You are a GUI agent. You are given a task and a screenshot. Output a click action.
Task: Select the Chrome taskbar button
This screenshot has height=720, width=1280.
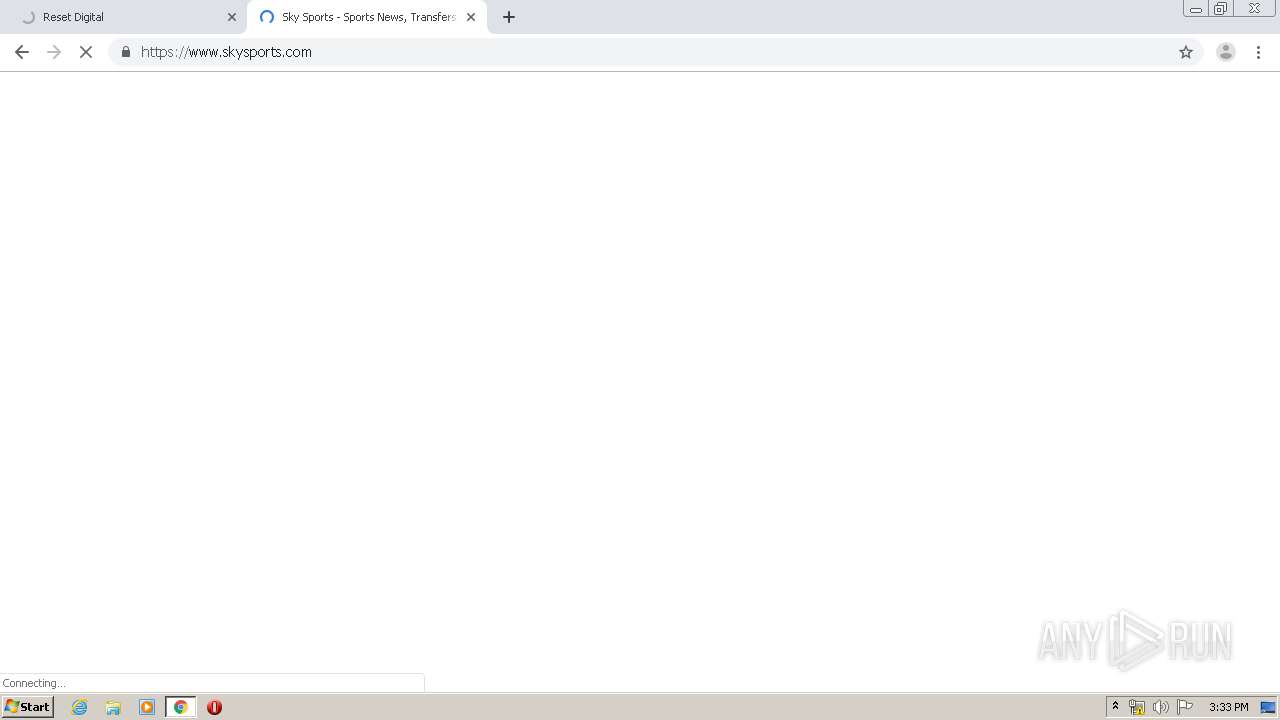tap(181, 707)
